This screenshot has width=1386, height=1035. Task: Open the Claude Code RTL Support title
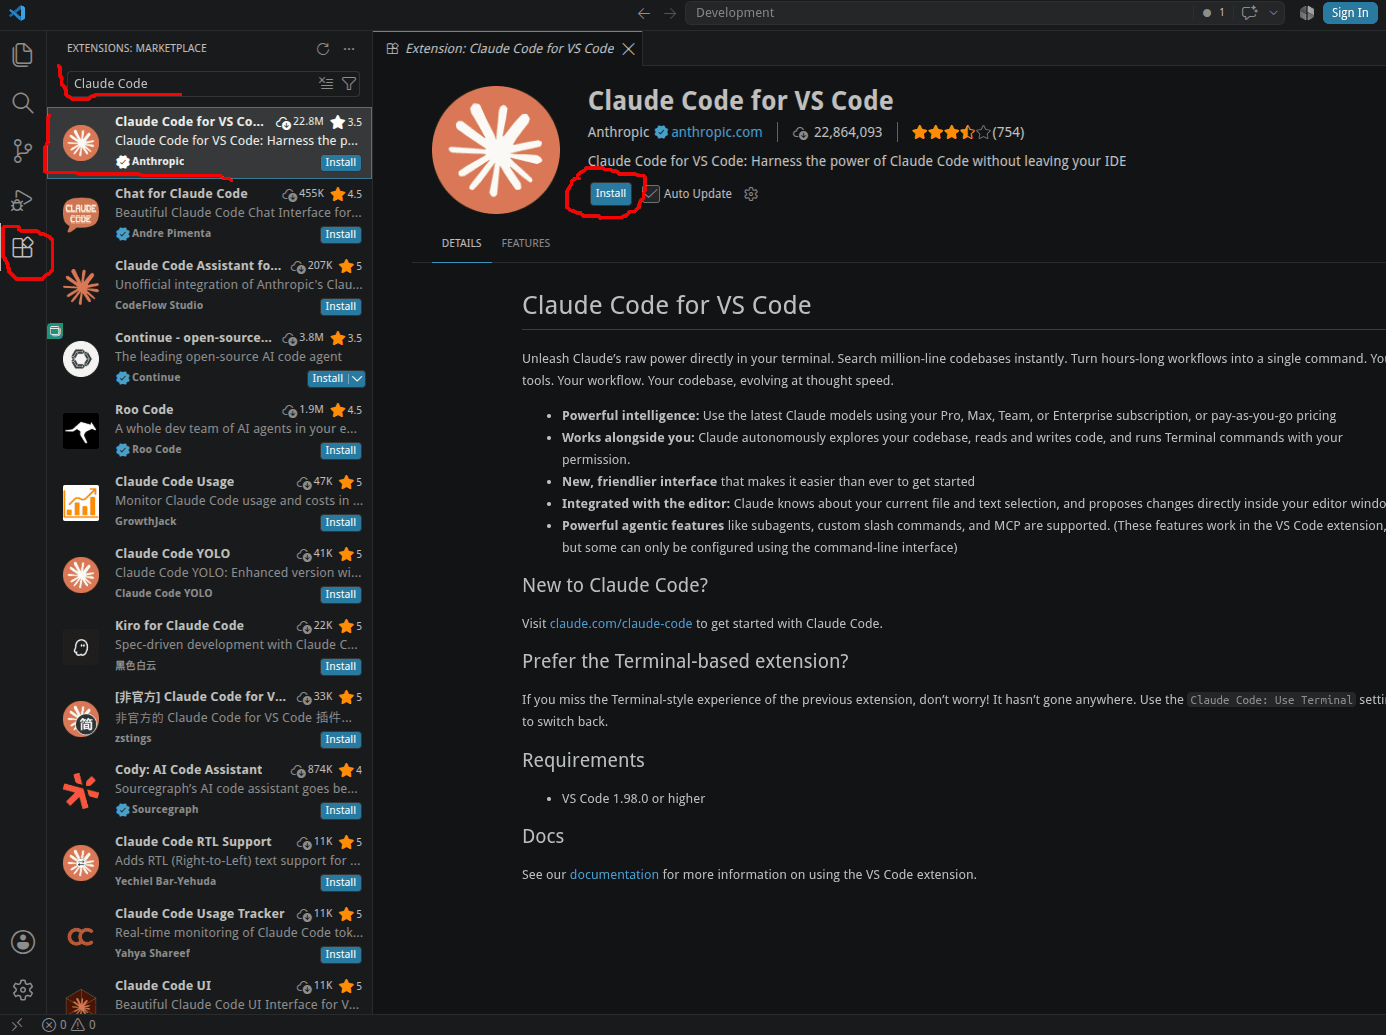pos(193,842)
